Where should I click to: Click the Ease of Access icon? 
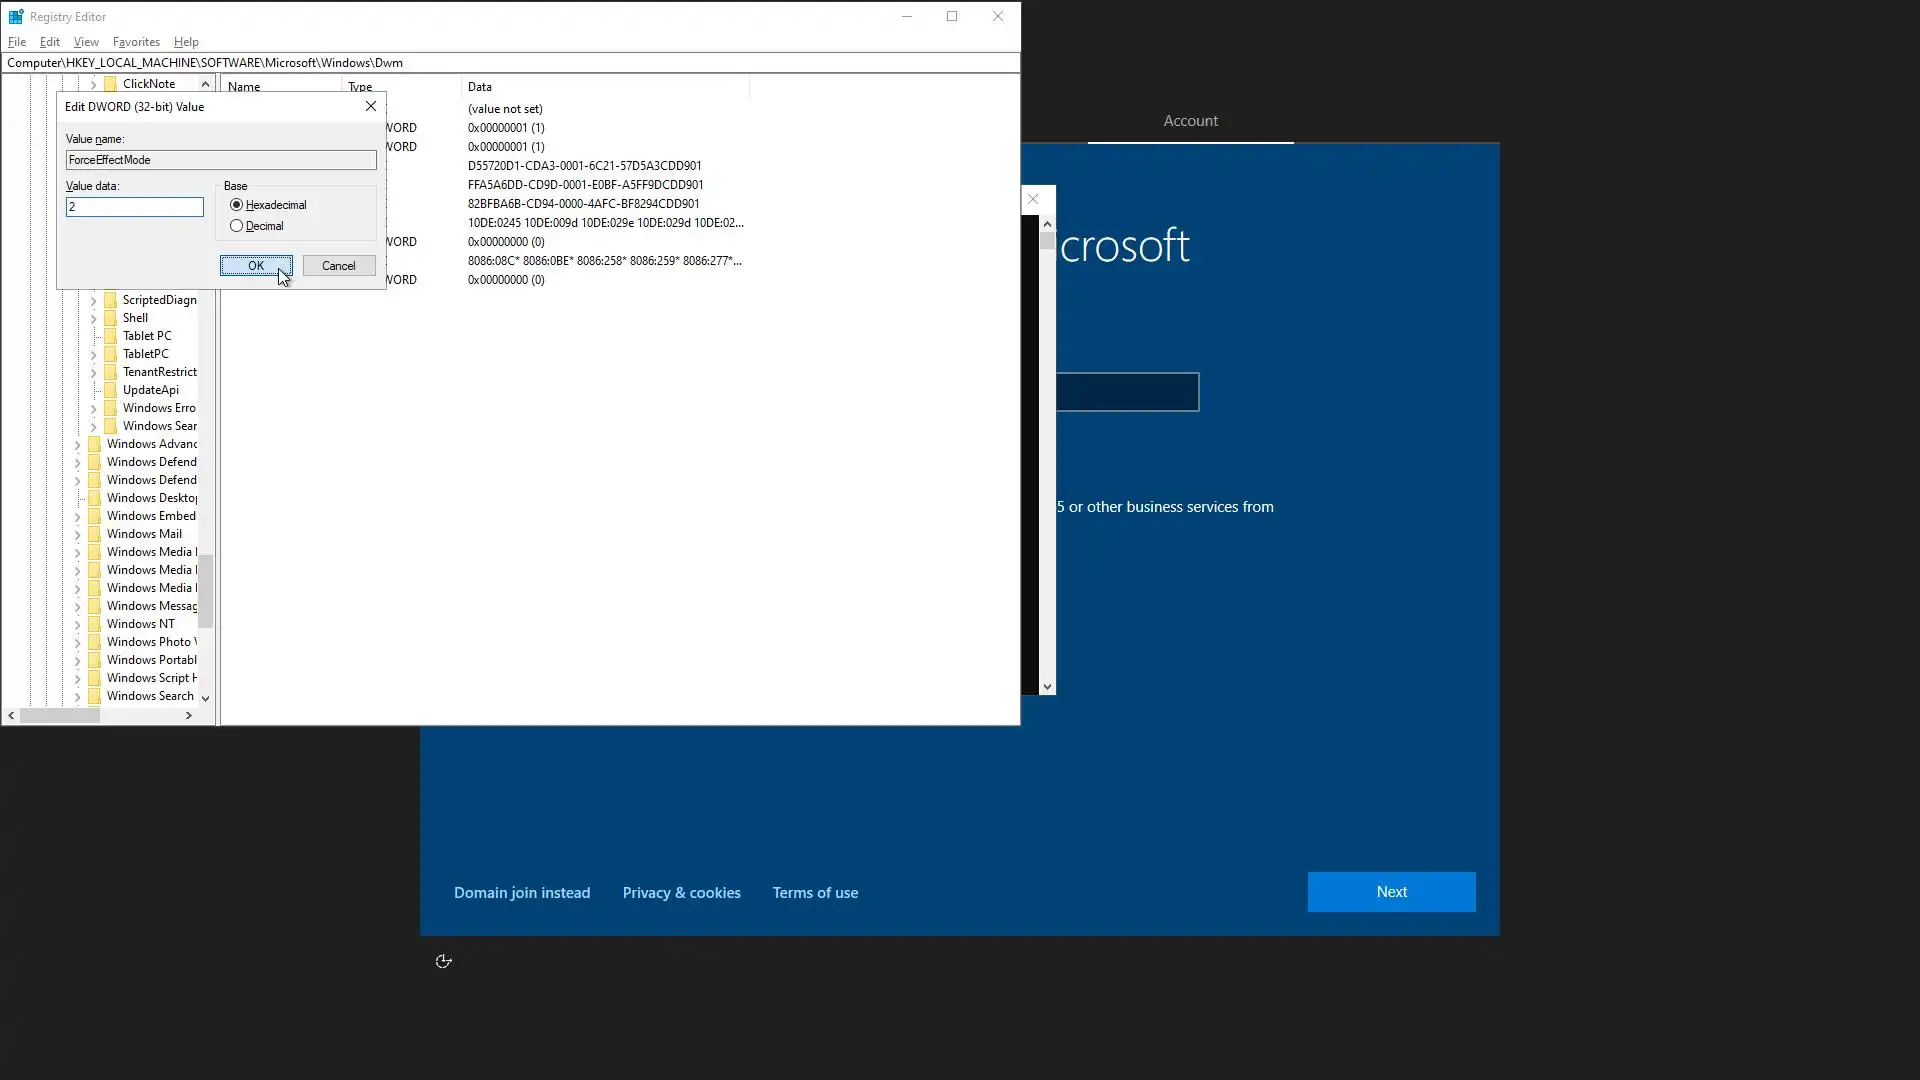coord(444,961)
